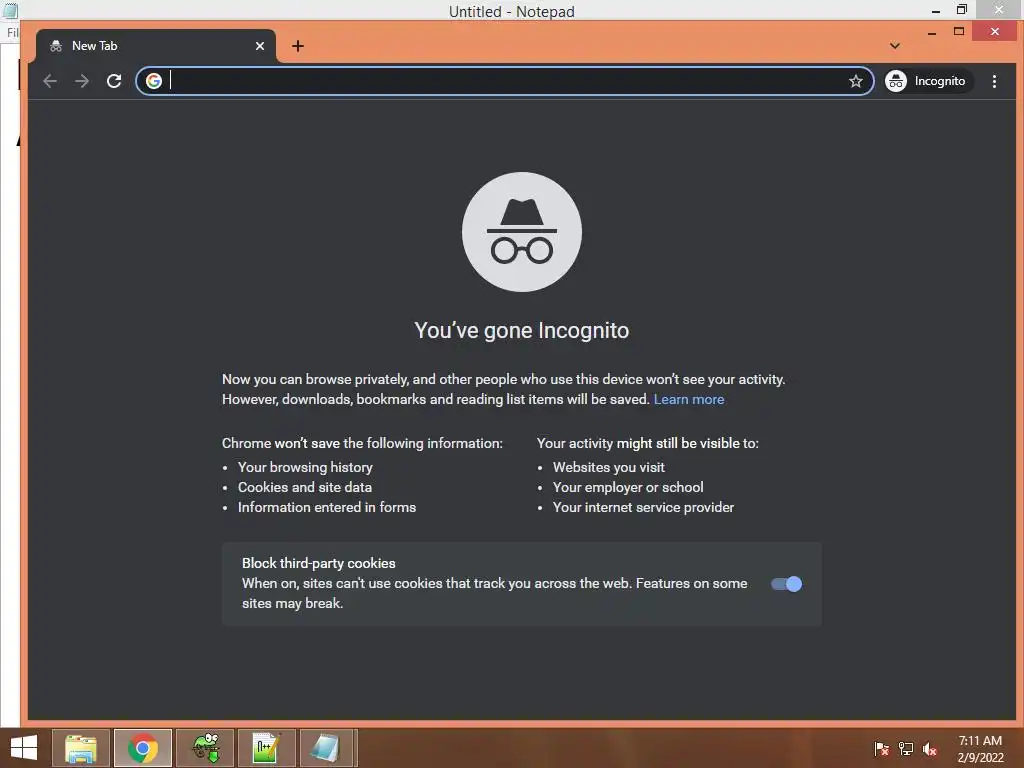Click 'Block third-party cookies' label
Image resolution: width=1024 pixels, height=768 pixels.
(x=319, y=563)
